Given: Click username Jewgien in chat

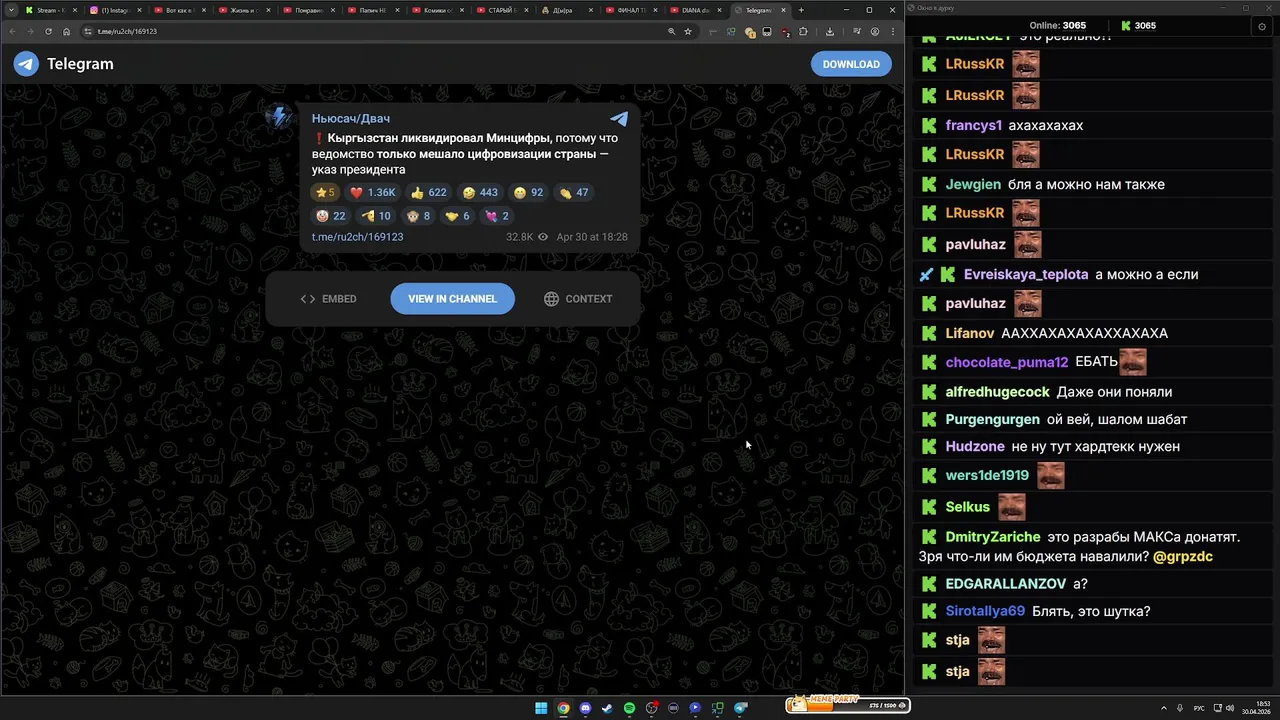Looking at the screenshot, I should pyautogui.click(x=973, y=184).
